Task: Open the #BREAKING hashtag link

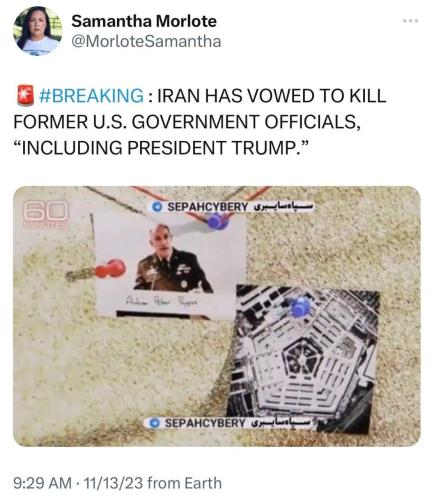Action: [91, 96]
